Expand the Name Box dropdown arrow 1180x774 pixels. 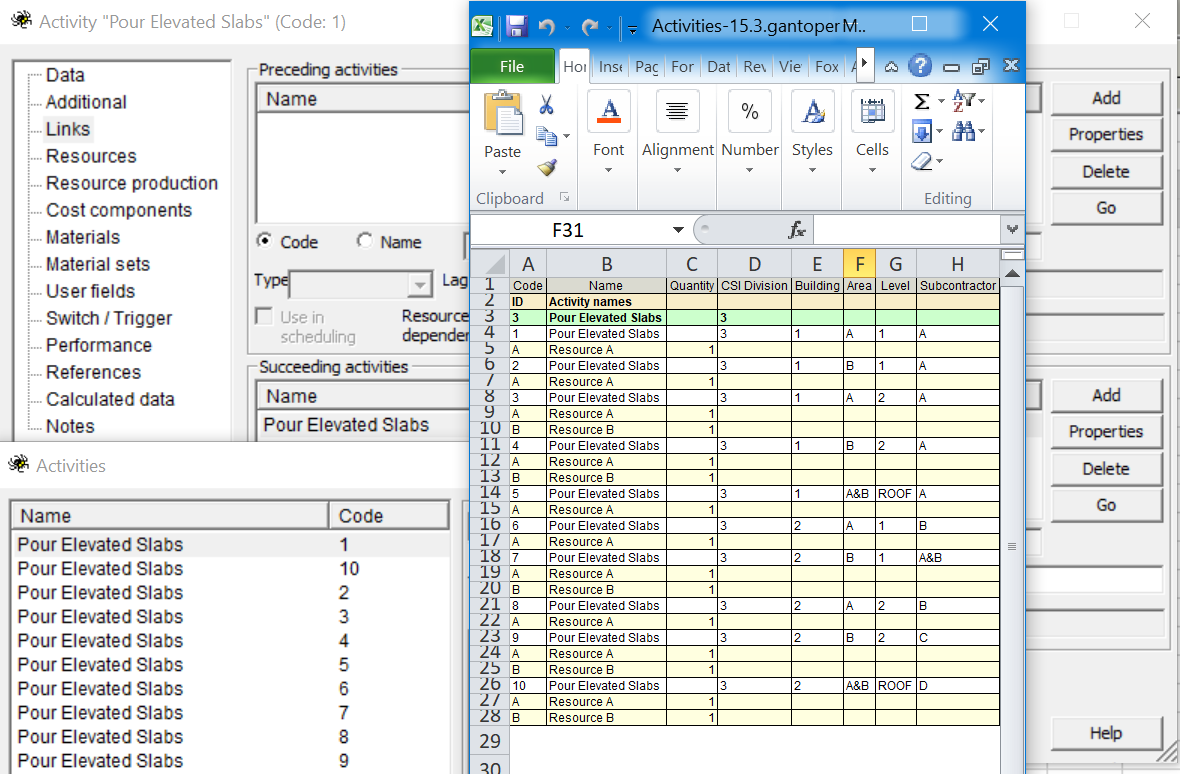(678, 229)
